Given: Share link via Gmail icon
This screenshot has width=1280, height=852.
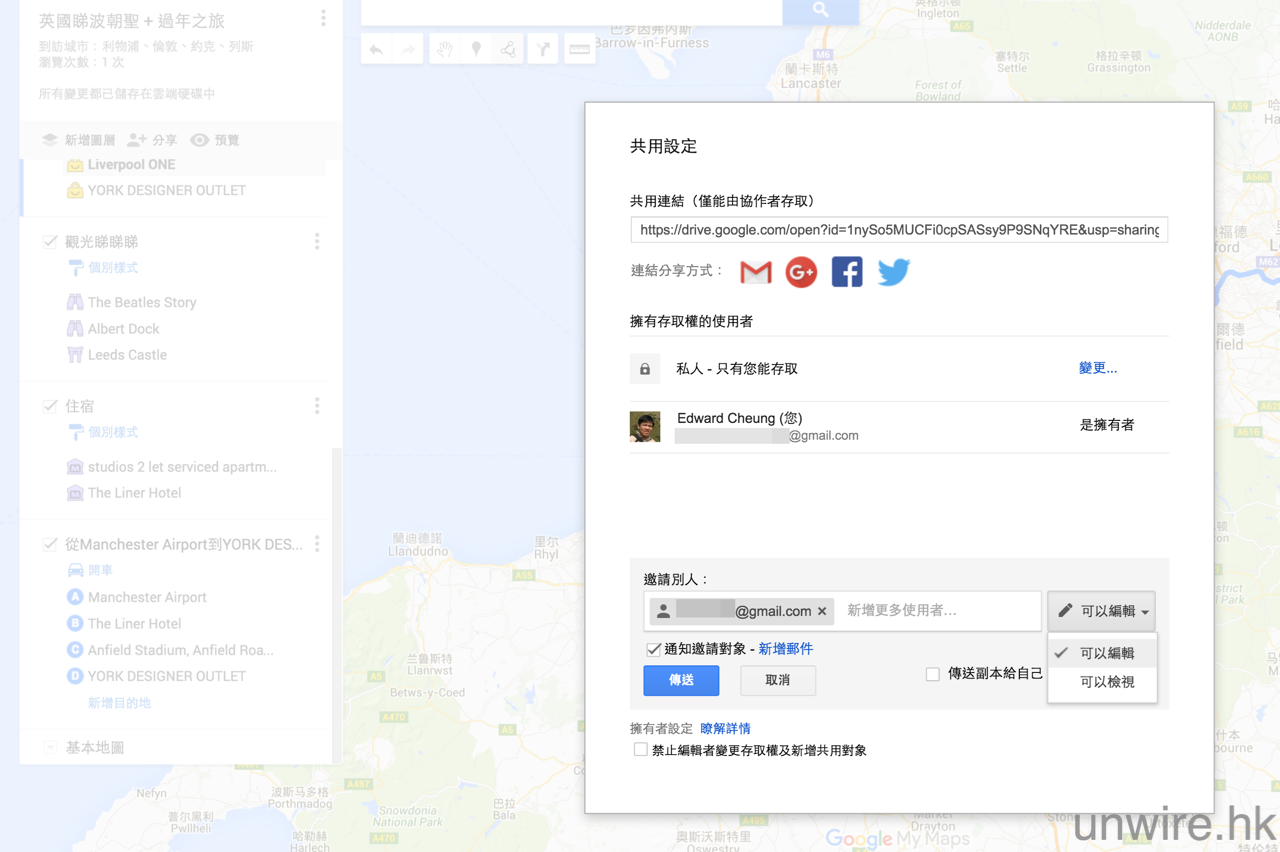Looking at the screenshot, I should click(756, 272).
